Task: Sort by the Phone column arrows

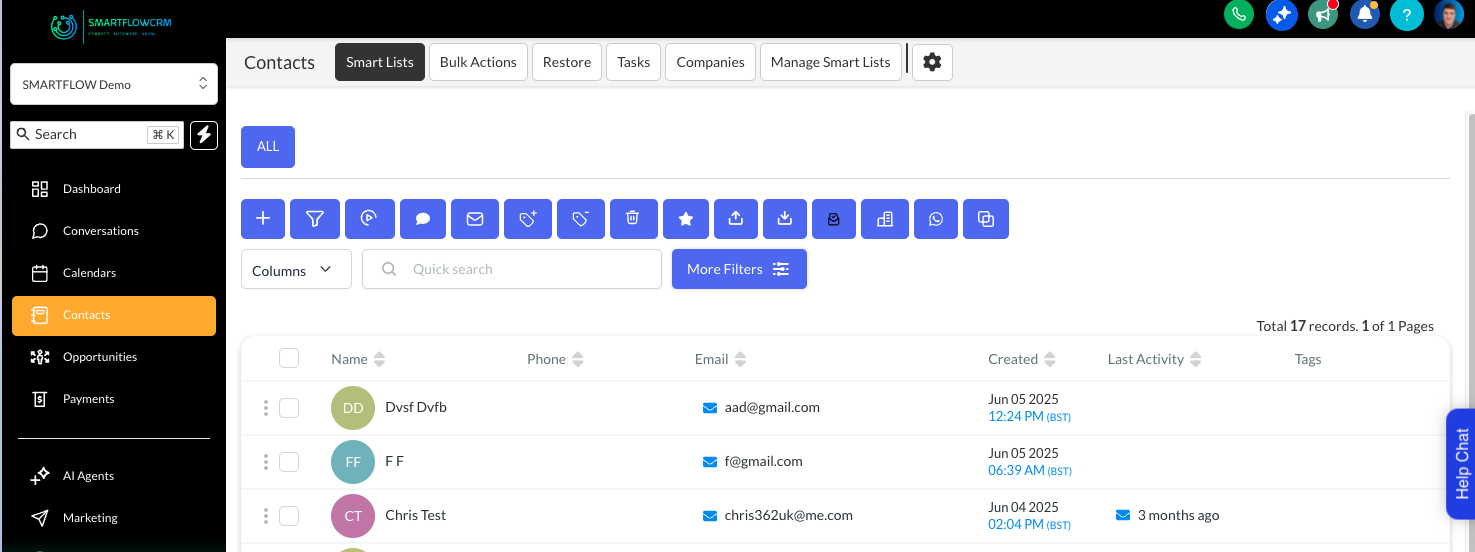Action: coord(578,359)
